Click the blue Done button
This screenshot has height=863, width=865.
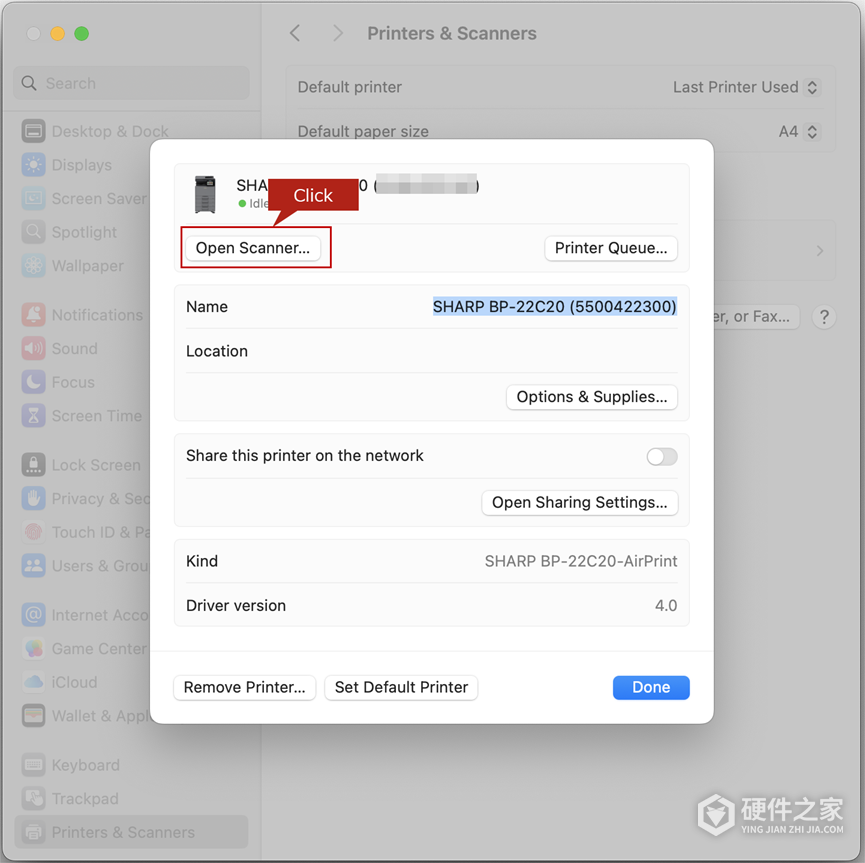click(x=651, y=688)
